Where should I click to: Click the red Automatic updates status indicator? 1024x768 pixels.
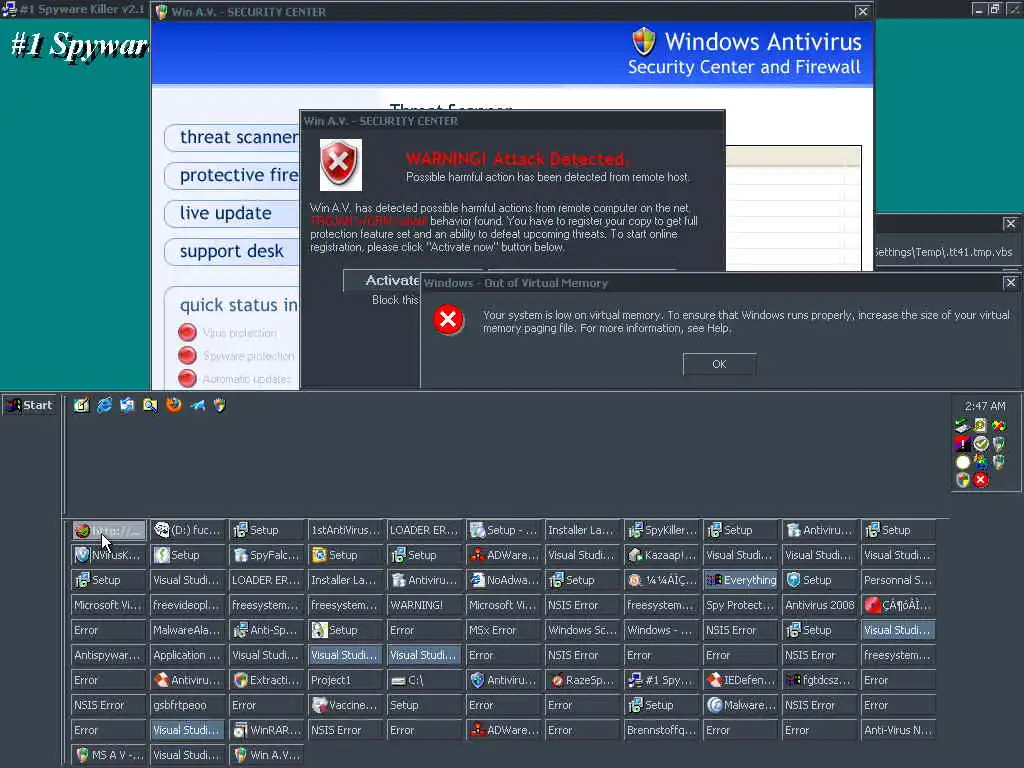click(x=187, y=378)
